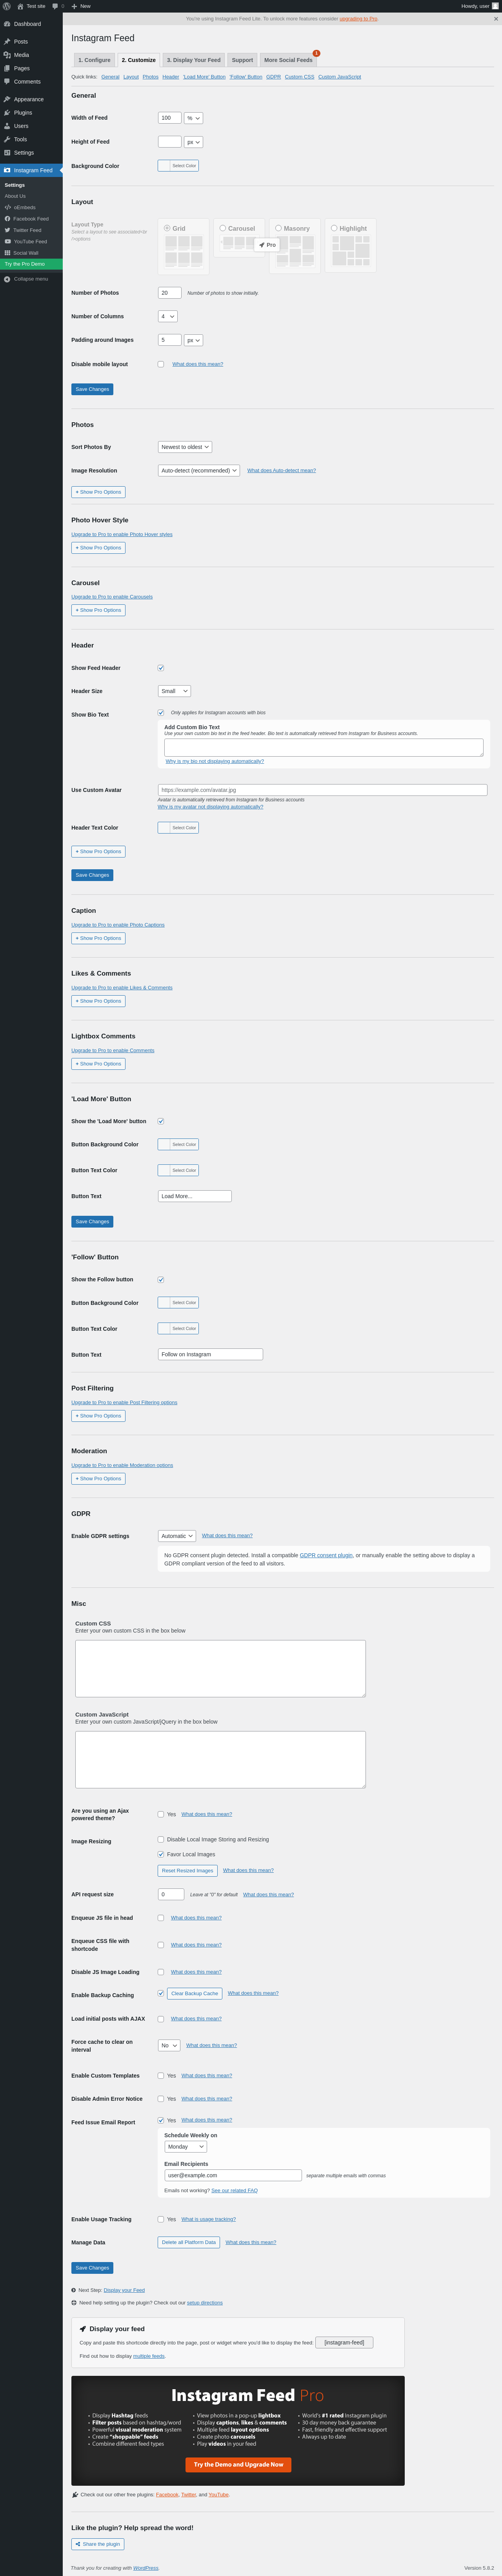
Task: Click the Users icon in sidebar
Action: point(7,126)
